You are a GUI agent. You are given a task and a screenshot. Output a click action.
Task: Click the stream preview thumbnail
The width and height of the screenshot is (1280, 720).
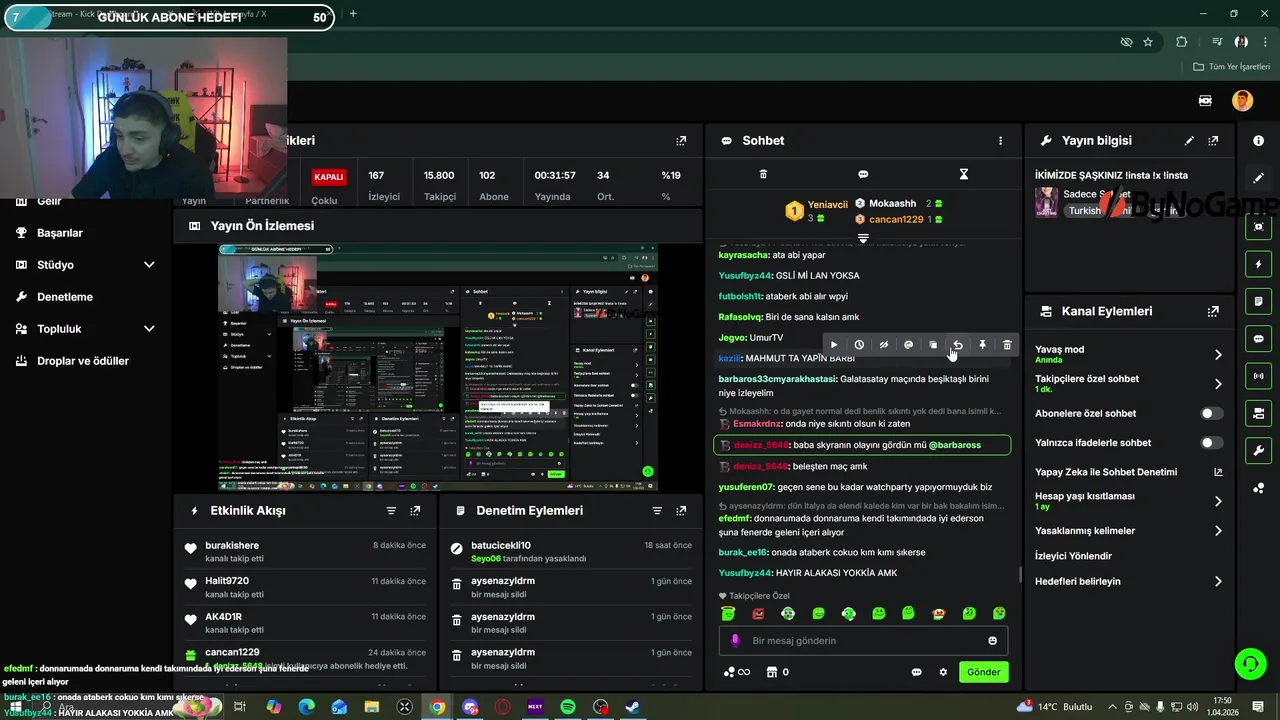(438, 367)
